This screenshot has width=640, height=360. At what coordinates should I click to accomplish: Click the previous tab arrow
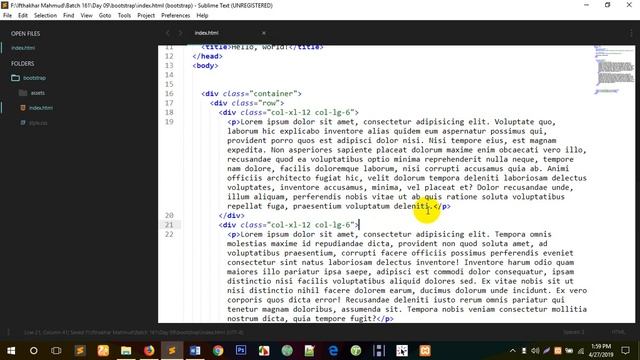168,33
